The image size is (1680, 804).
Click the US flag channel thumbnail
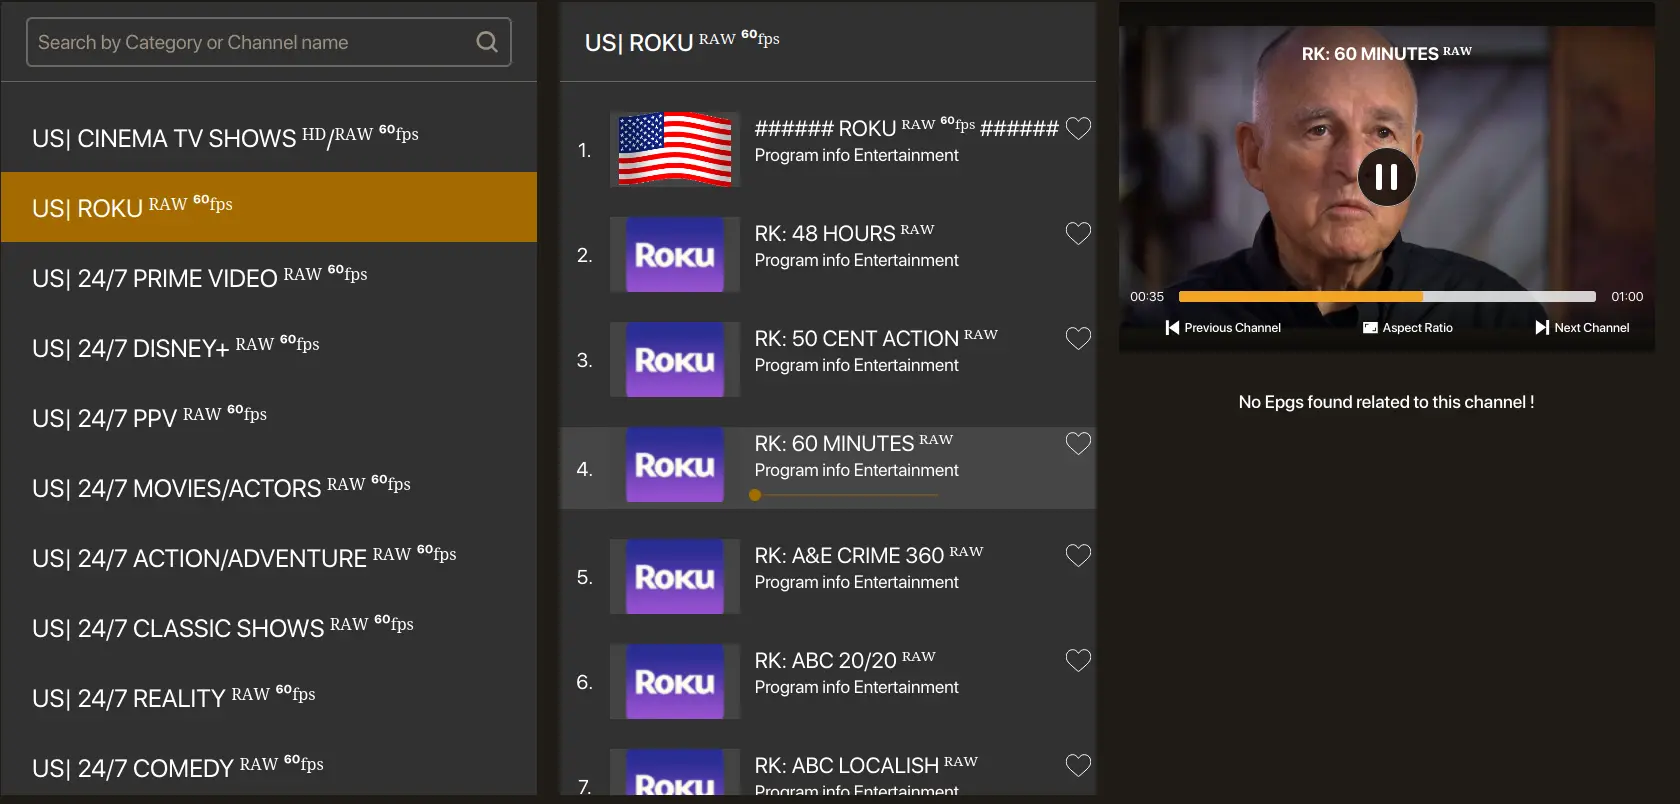[675, 149]
